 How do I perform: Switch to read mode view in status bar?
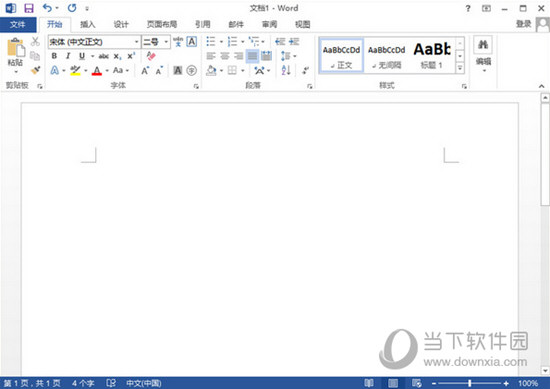click(369, 383)
